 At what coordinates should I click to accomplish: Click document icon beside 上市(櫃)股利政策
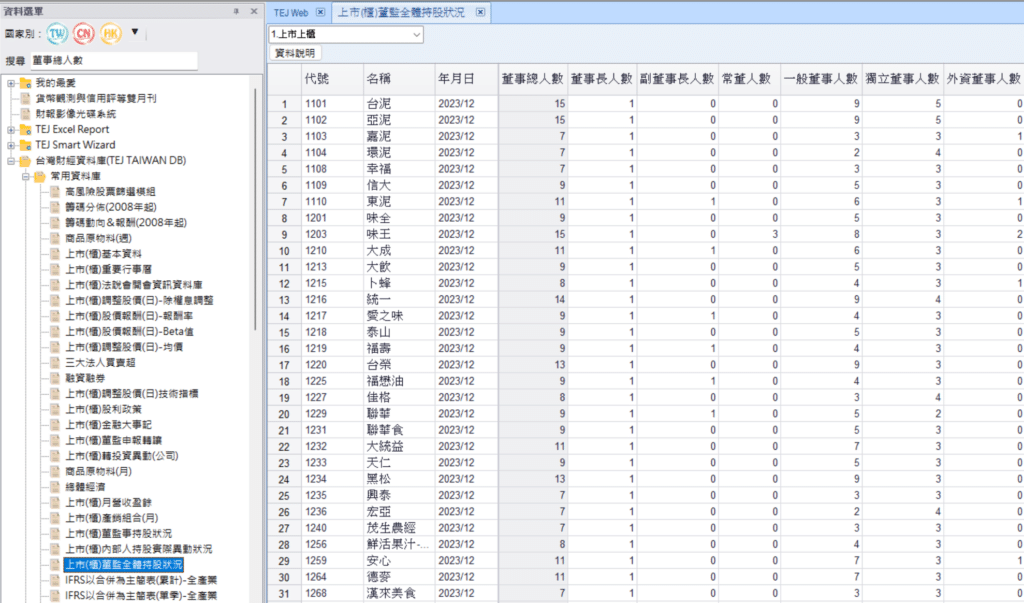[x=55, y=410]
